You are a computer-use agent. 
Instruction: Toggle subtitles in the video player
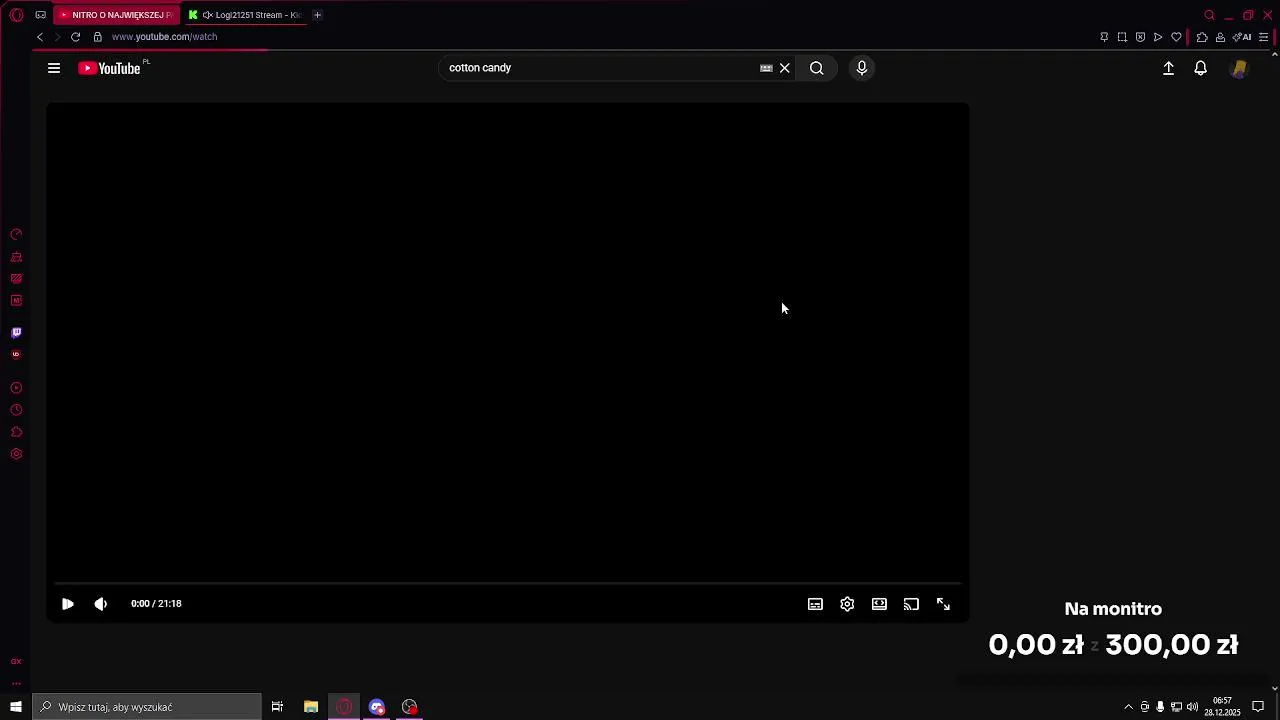point(815,604)
